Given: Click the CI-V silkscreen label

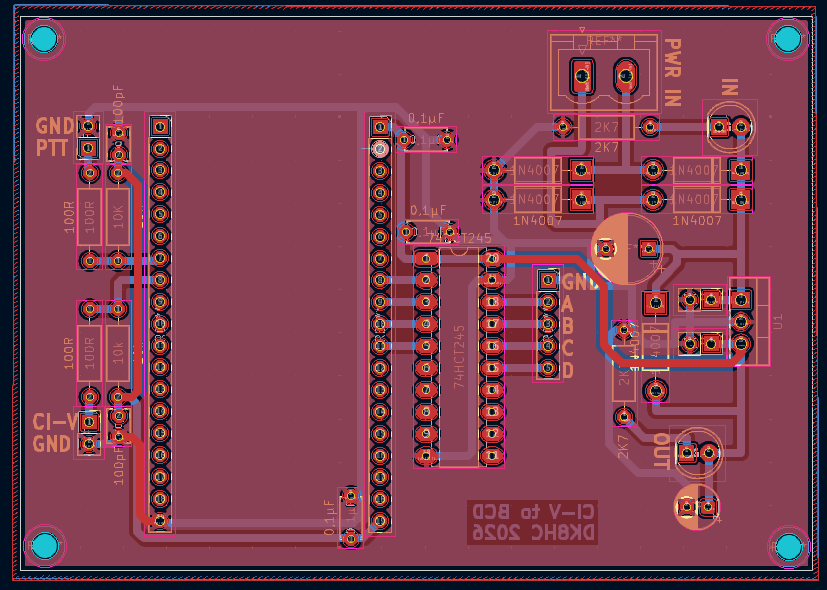Looking at the screenshot, I should pyautogui.click(x=53, y=421).
